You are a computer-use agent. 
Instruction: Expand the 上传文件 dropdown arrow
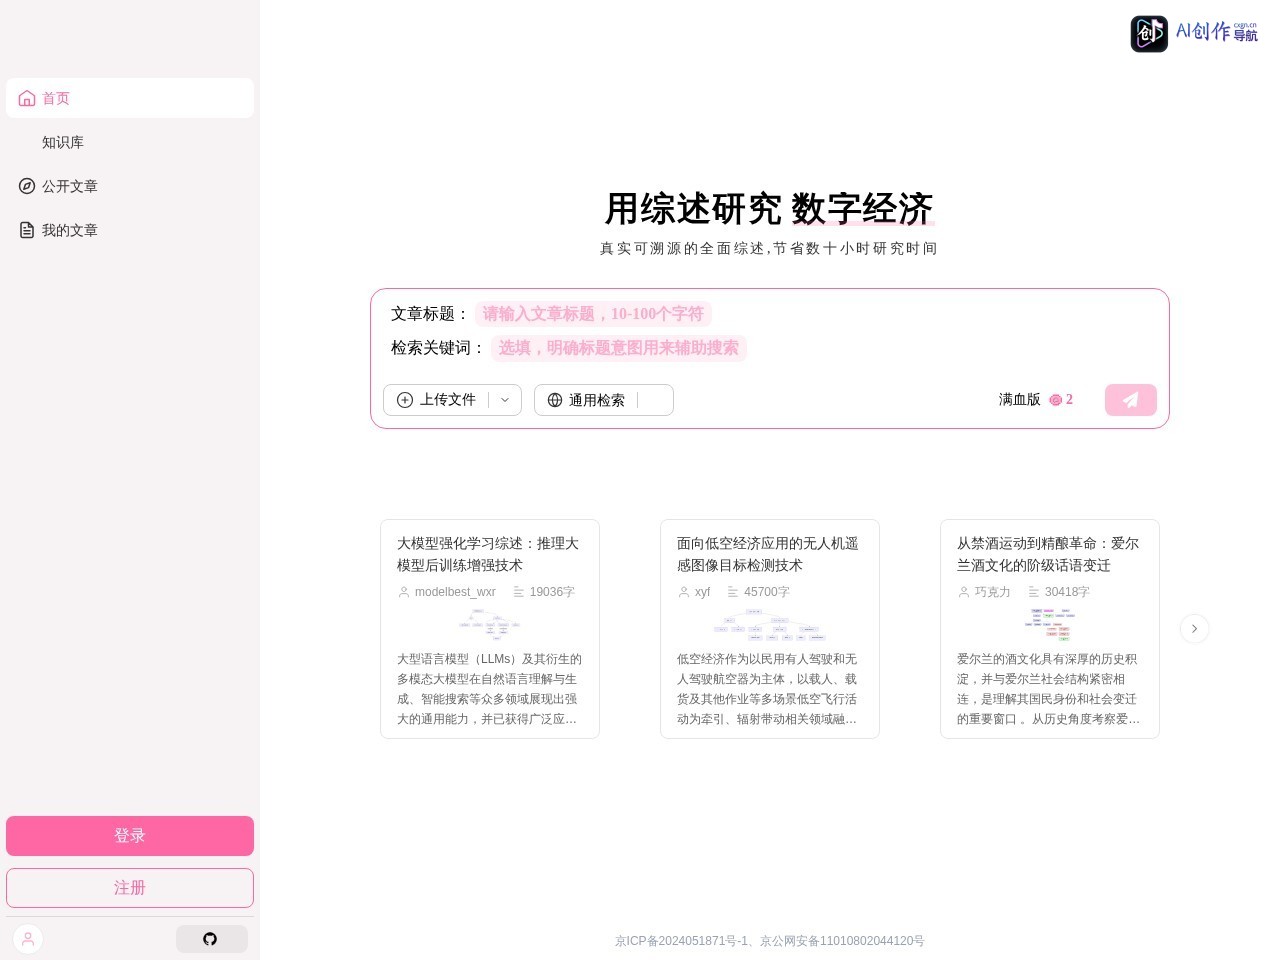(505, 400)
